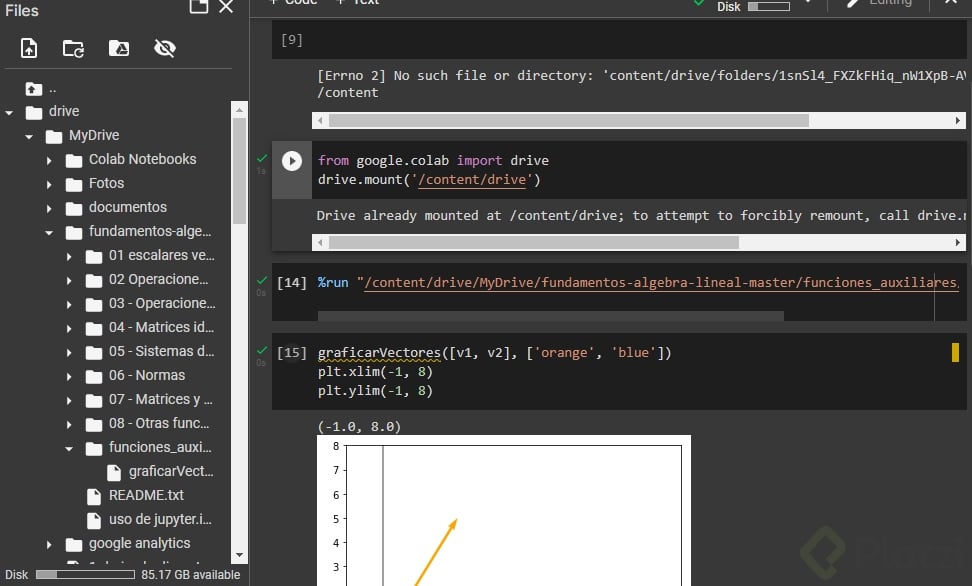Screen dimensions: 972x586
Task: Expand the google analytics folder
Action: [49, 545]
